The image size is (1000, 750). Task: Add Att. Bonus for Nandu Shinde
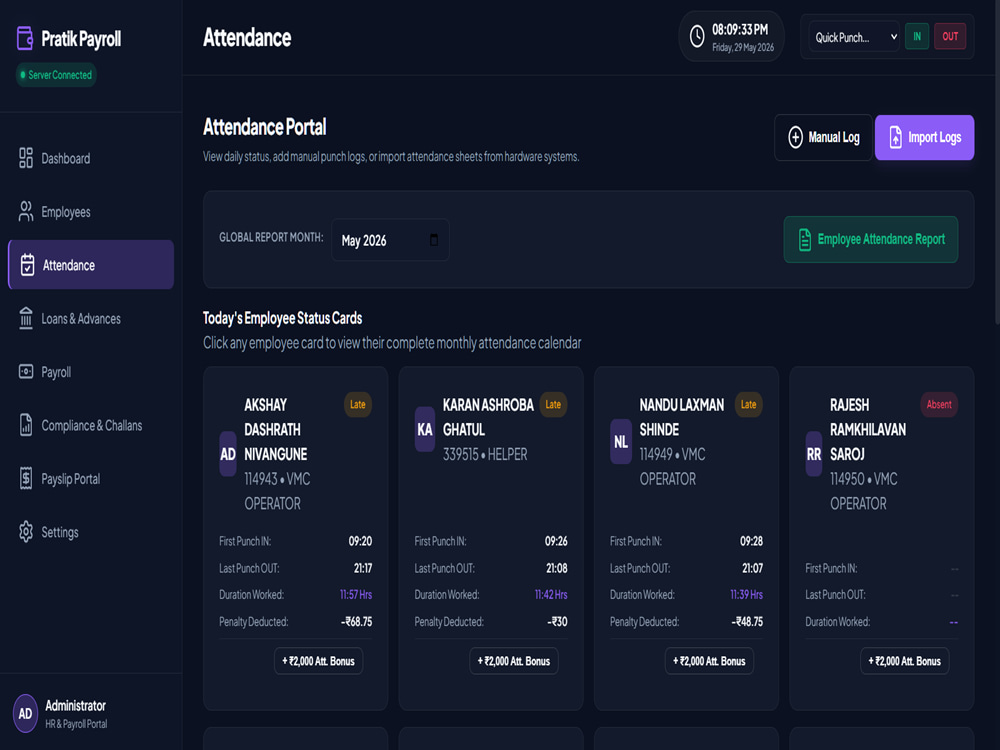point(709,661)
